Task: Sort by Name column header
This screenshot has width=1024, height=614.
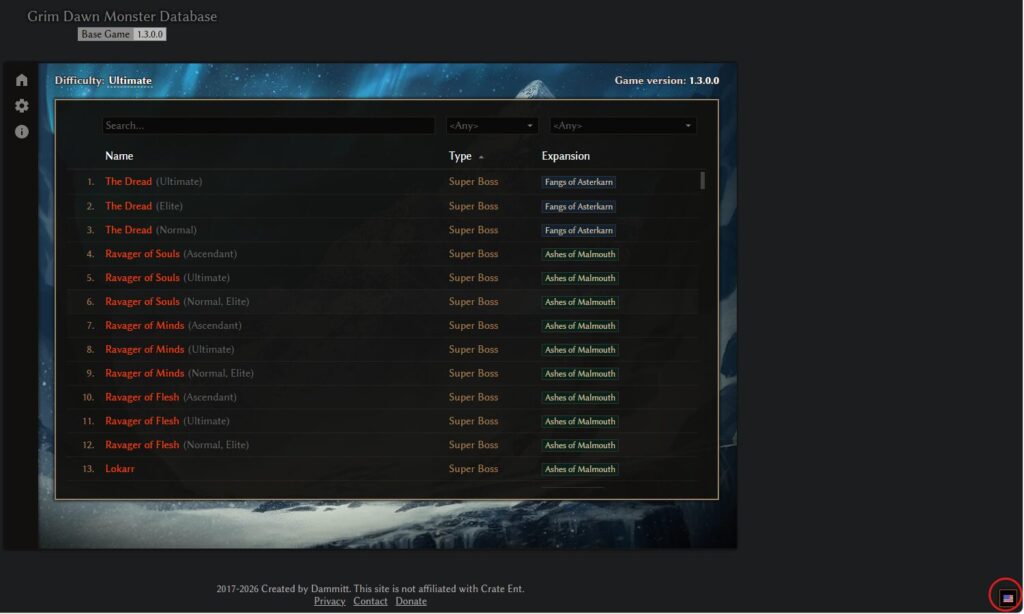Action: (119, 156)
